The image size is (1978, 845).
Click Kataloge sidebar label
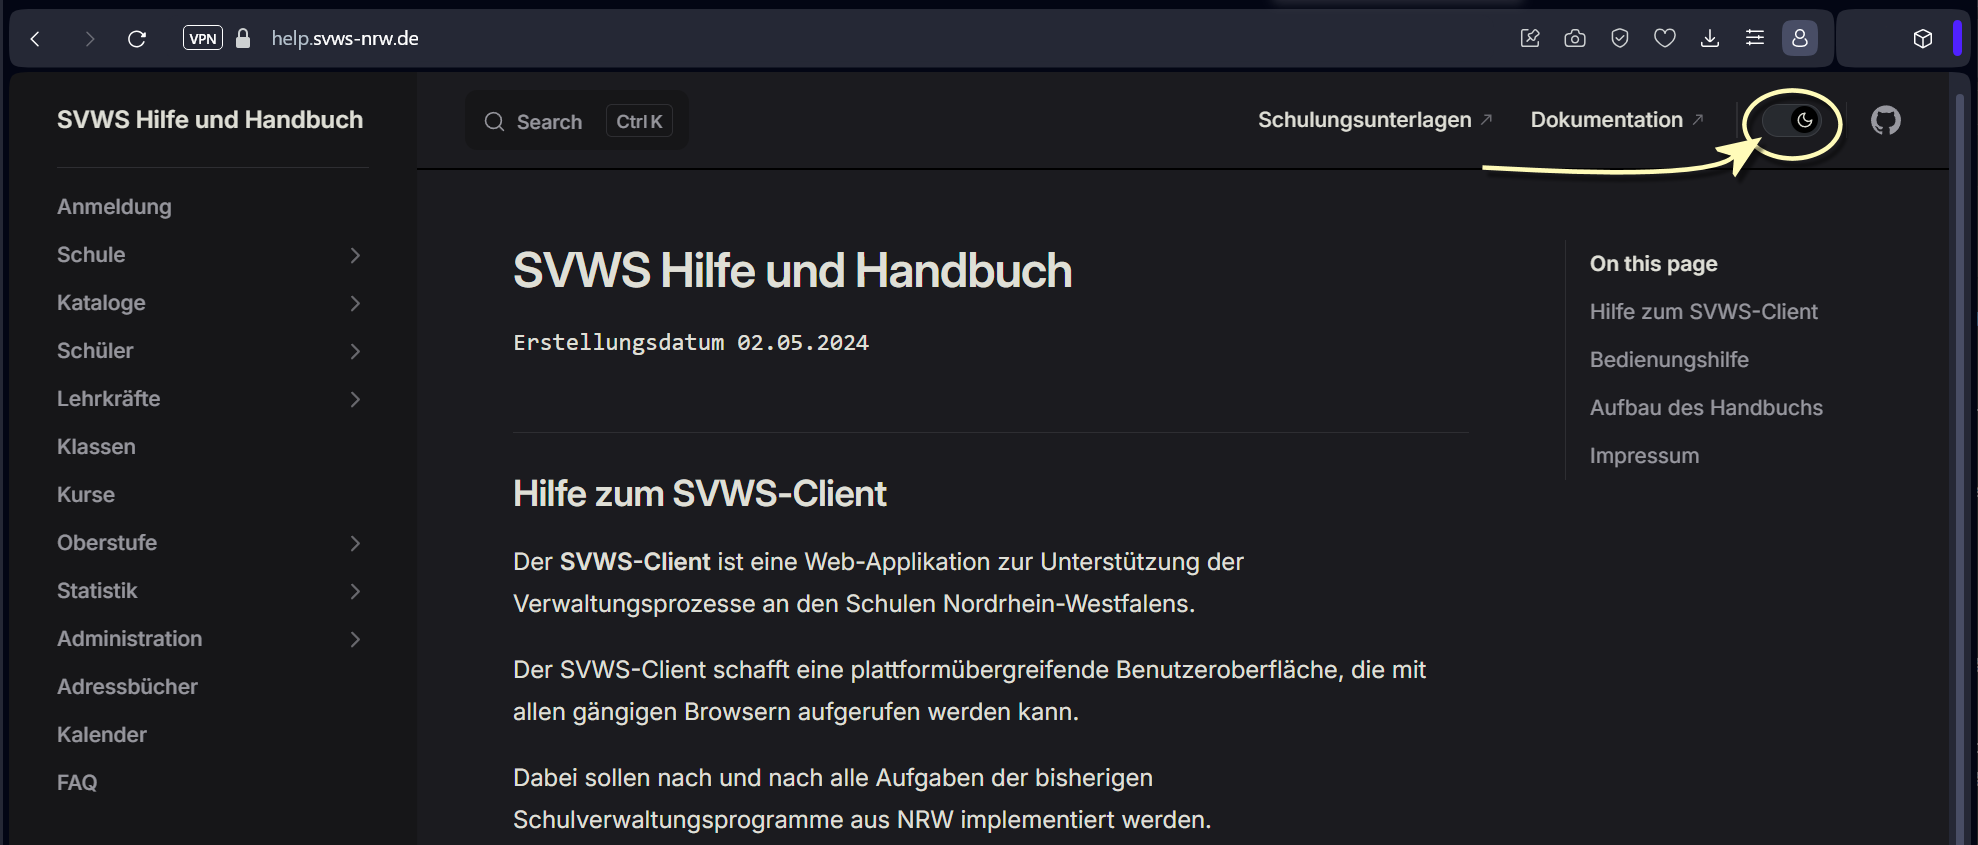[x=101, y=303]
